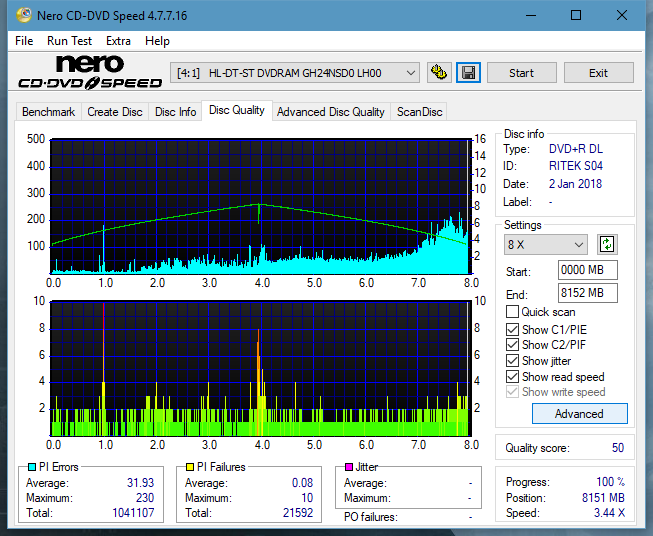Click the speed value 3.44 X
The height and width of the screenshot is (536, 653).
(x=609, y=513)
